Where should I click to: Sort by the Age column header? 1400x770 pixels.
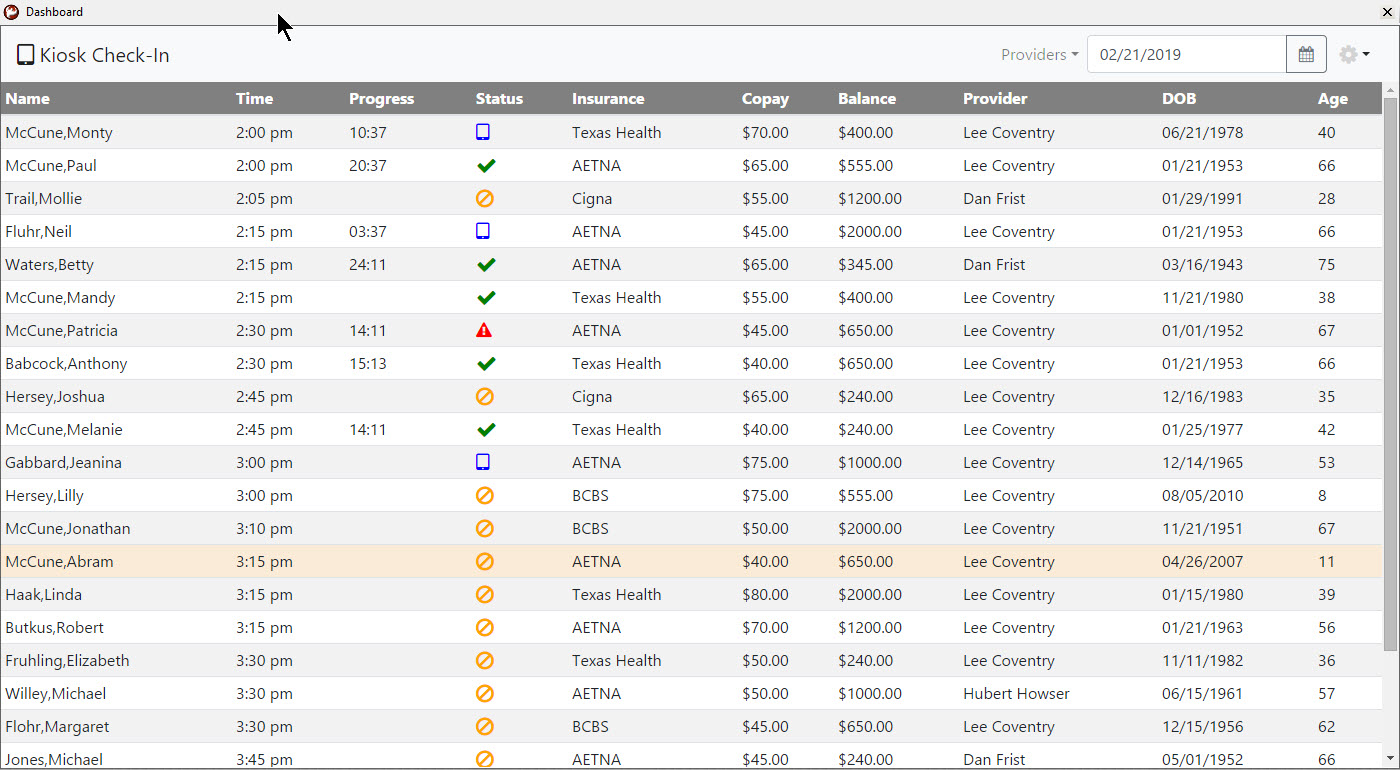(x=1333, y=98)
